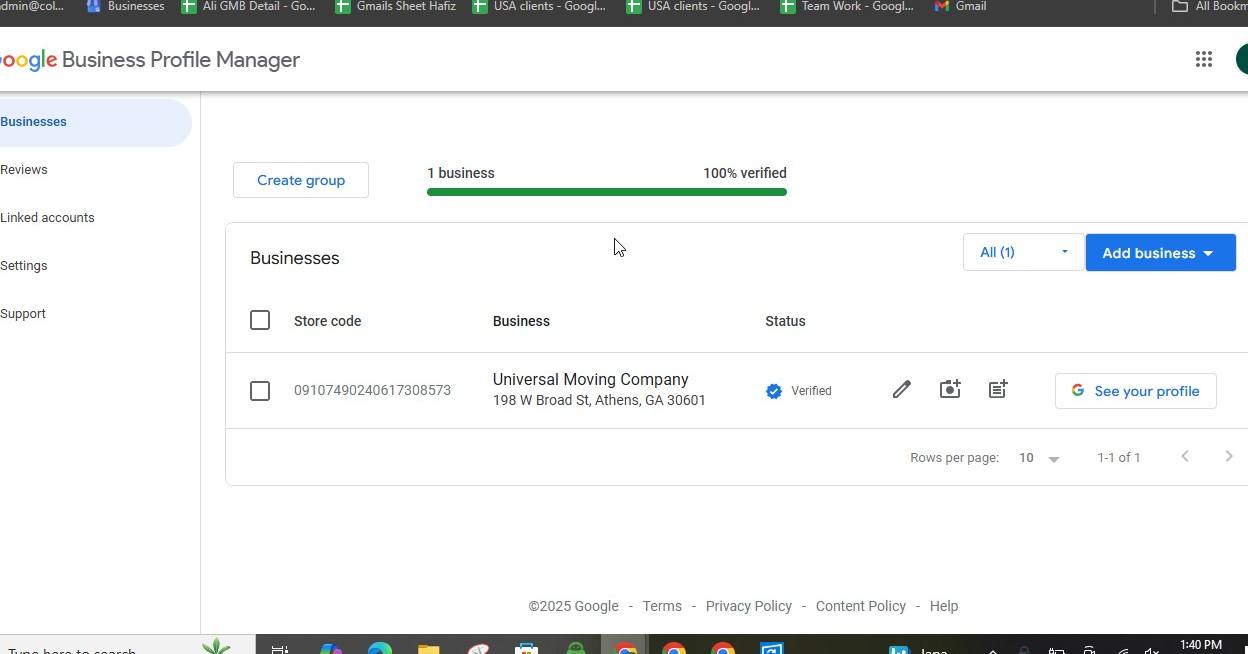Viewport: 1248px width, 654px height.
Task: Click the 1-1 of 1 pagination text
Action: coord(1119,457)
